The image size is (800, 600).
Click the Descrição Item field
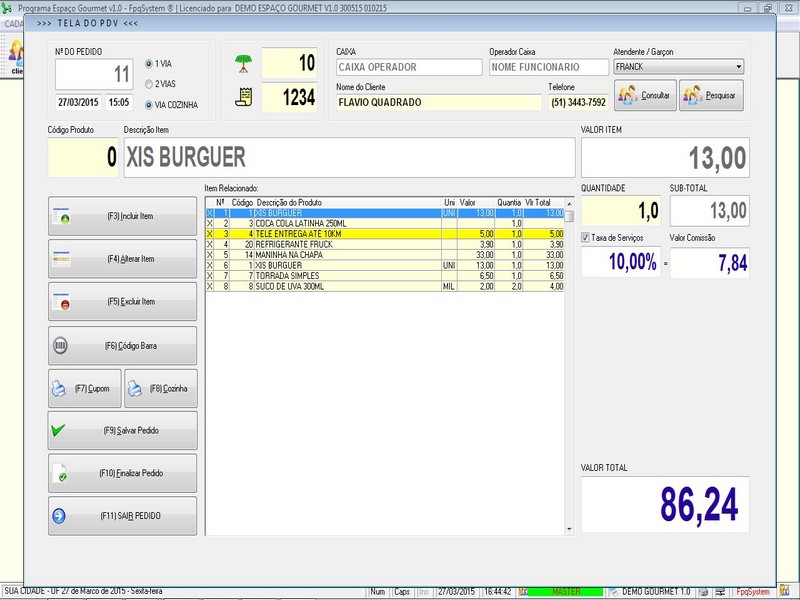(349, 157)
